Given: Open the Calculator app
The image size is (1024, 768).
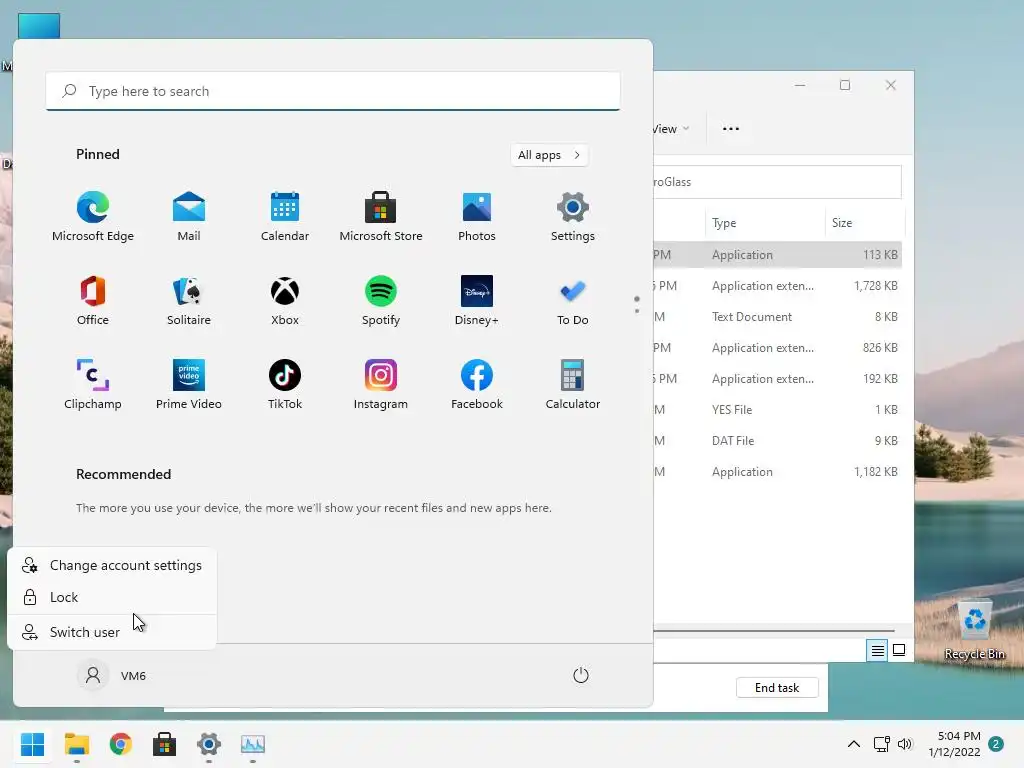Looking at the screenshot, I should tap(573, 385).
